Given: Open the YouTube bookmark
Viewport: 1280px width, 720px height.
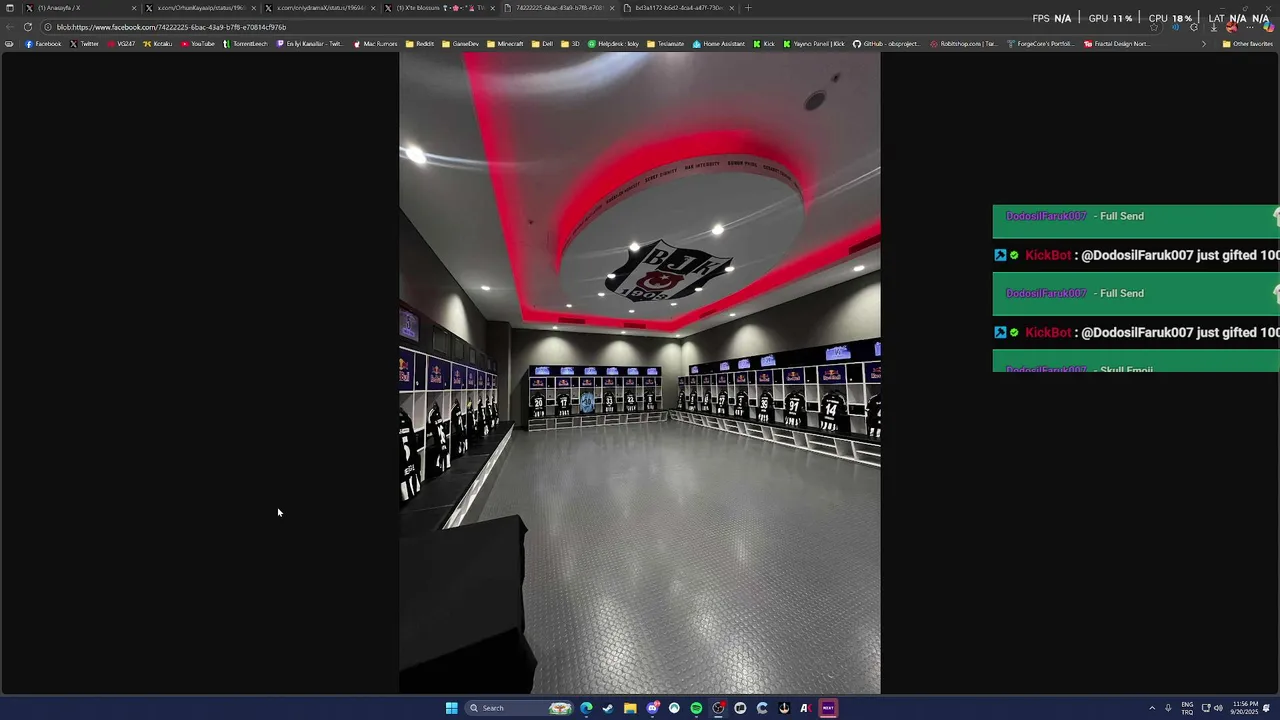Looking at the screenshot, I should pos(198,44).
